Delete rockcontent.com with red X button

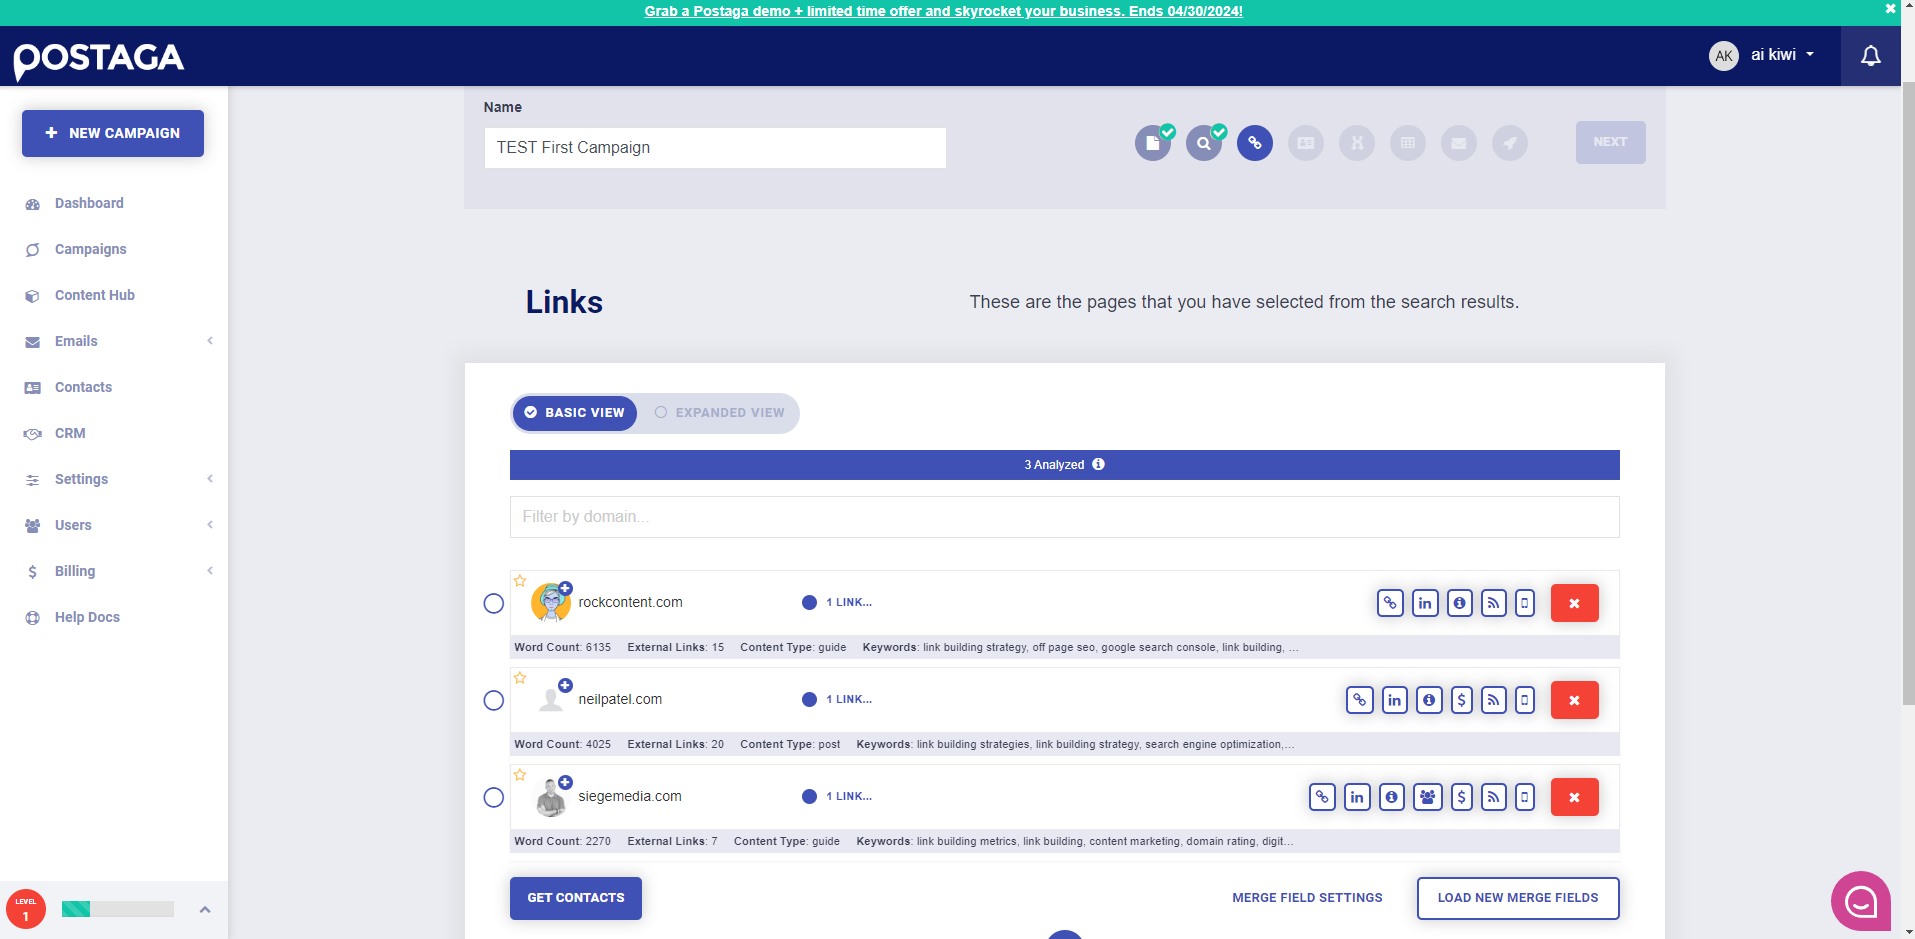coord(1574,603)
